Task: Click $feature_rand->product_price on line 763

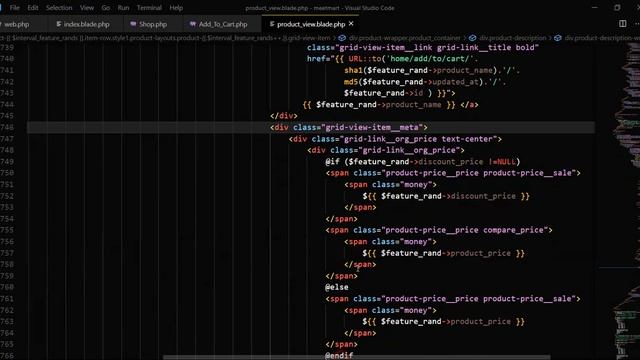Action: (x=446, y=322)
